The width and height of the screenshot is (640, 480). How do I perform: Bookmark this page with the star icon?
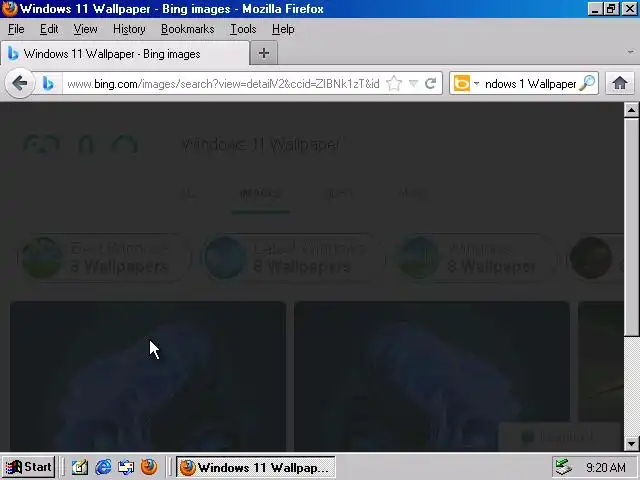pyautogui.click(x=394, y=84)
